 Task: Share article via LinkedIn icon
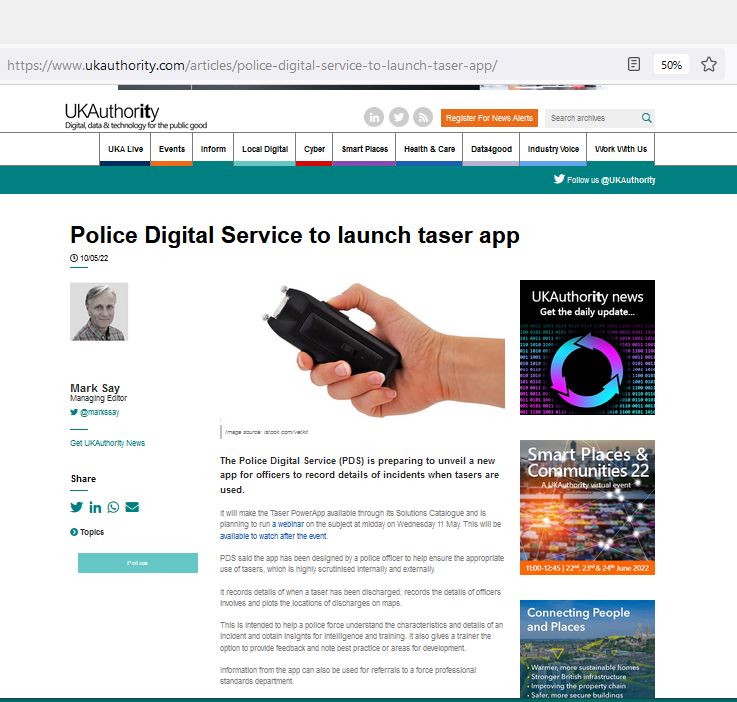[95, 507]
